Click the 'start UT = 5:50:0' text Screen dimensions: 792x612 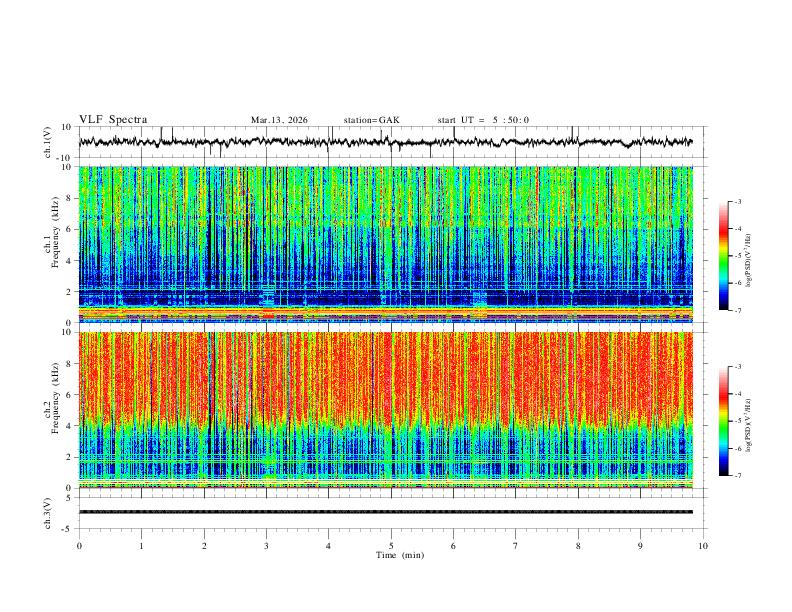click(483, 120)
